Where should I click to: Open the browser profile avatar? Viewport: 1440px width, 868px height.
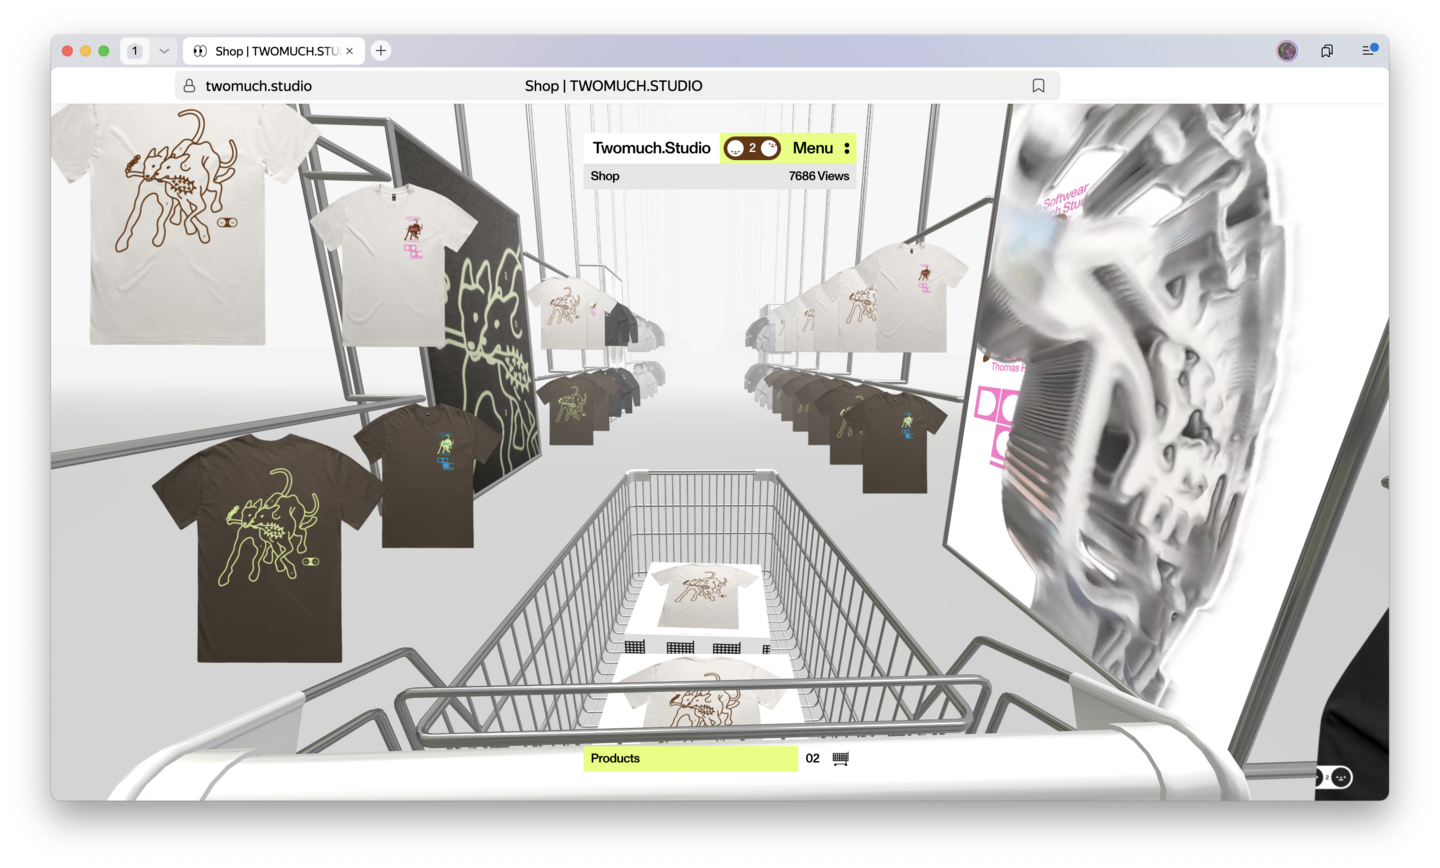click(1287, 51)
